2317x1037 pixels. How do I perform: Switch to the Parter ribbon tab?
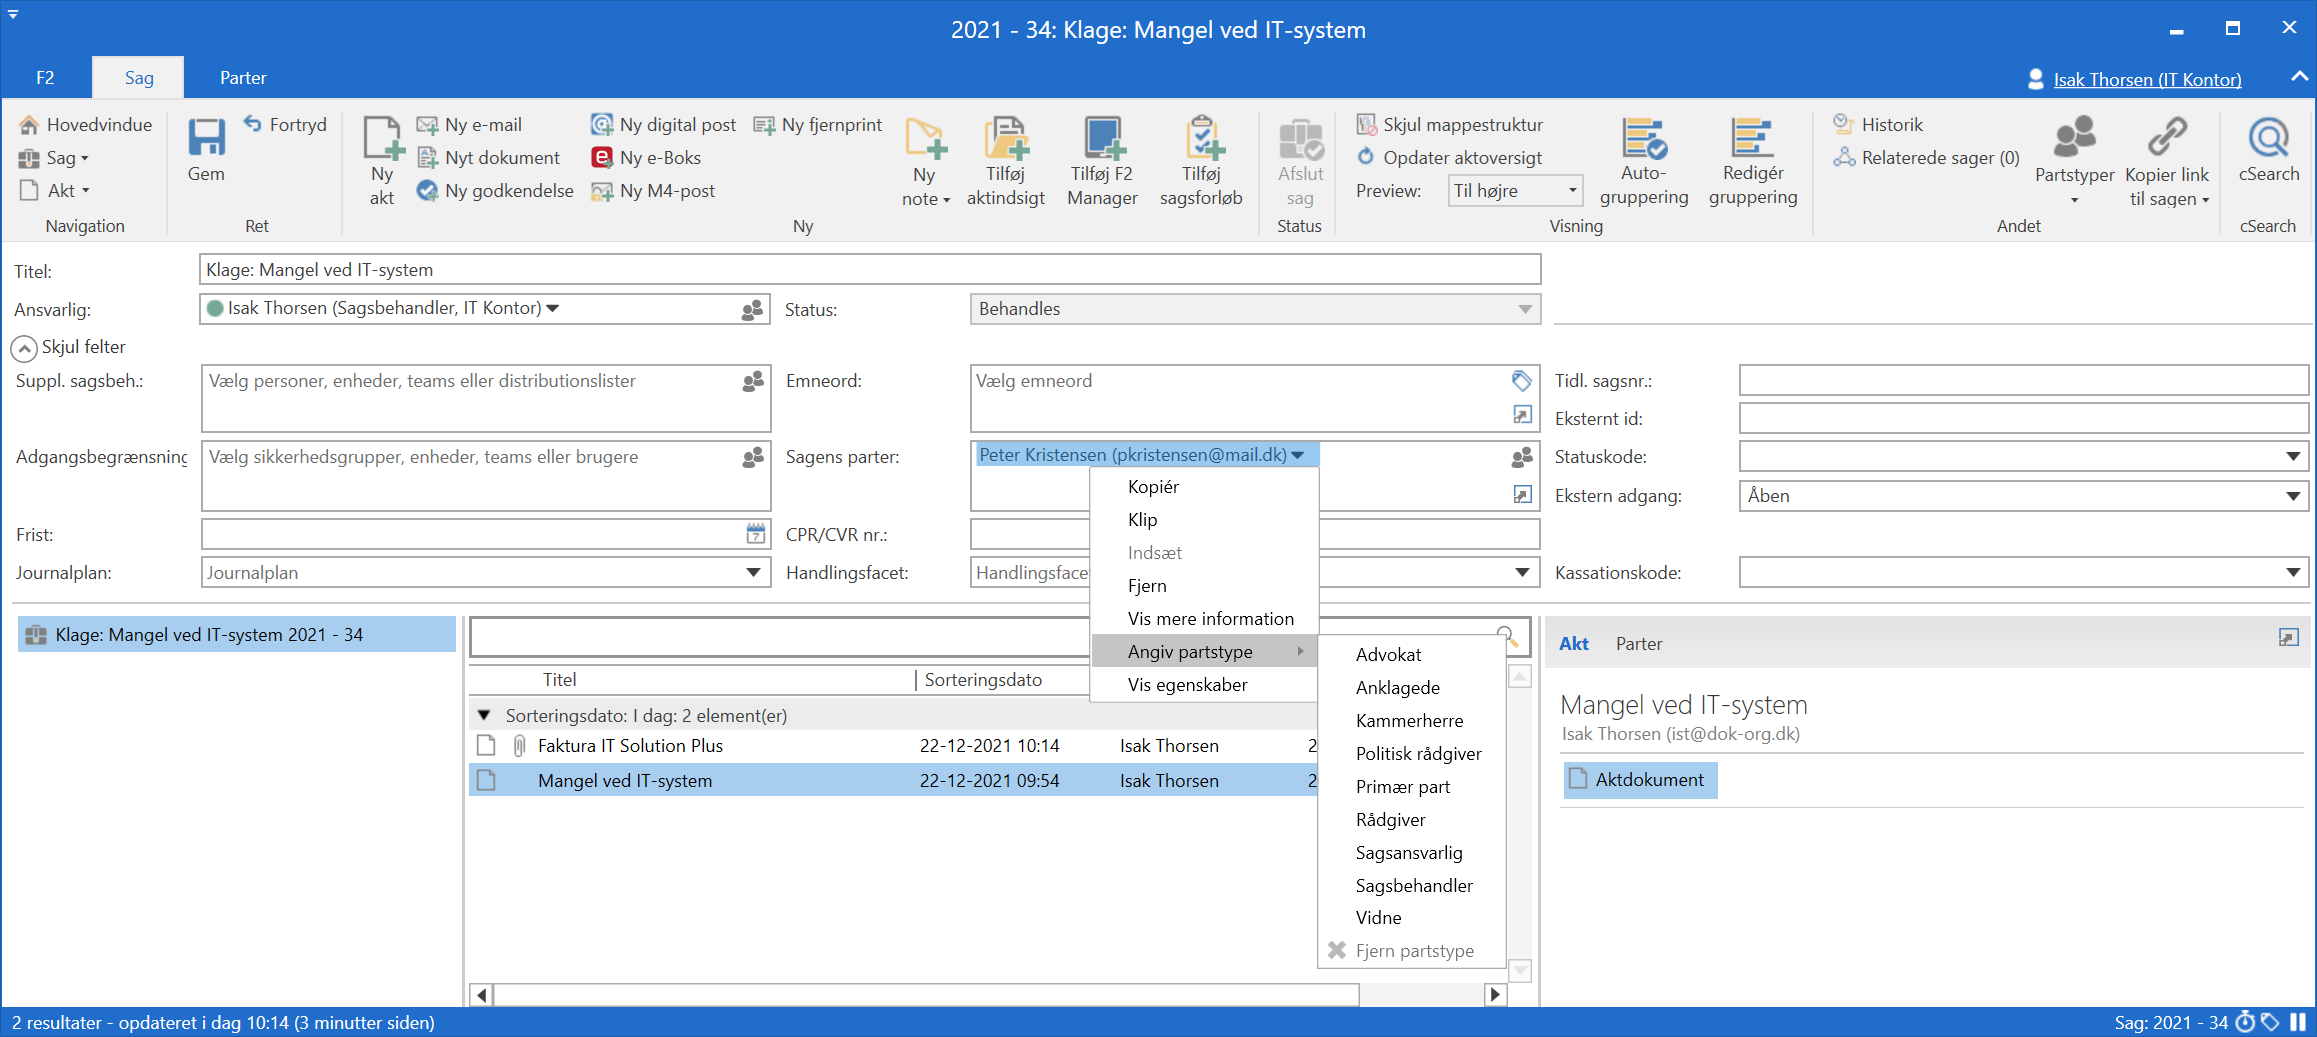243,78
